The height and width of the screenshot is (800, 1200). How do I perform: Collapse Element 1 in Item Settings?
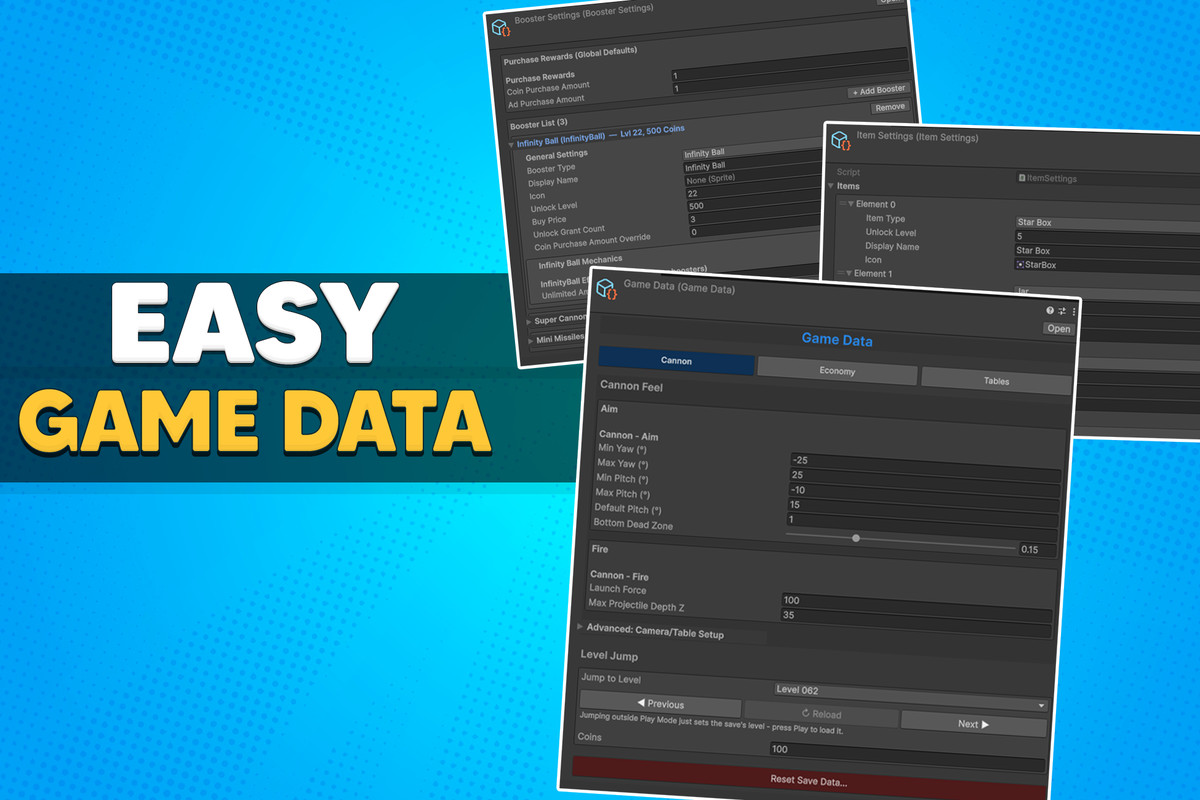point(849,273)
